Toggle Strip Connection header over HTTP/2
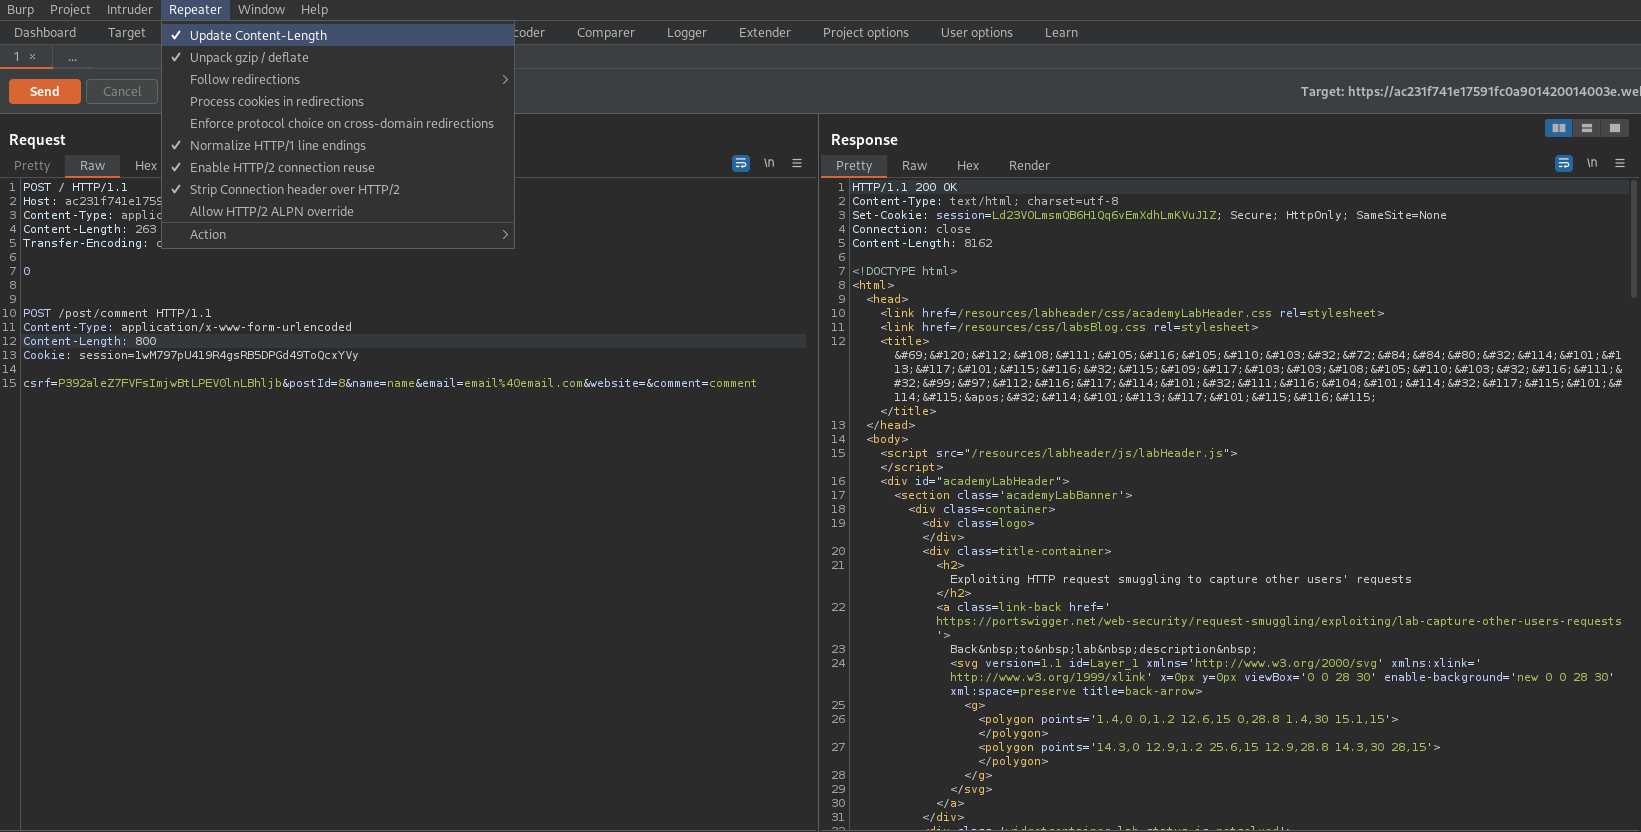The width and height of the screenshot is (1641, 832). click(338, 189)
